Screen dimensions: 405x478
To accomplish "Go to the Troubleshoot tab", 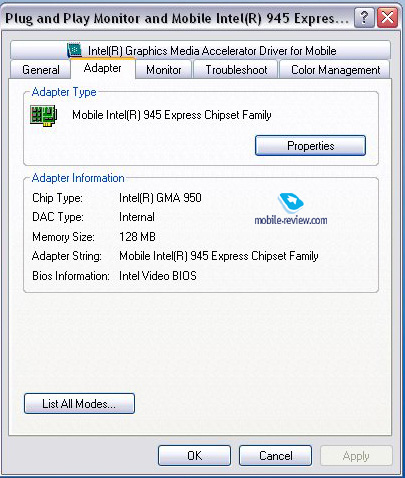I will pyautogui.click(x=236, y=70).
